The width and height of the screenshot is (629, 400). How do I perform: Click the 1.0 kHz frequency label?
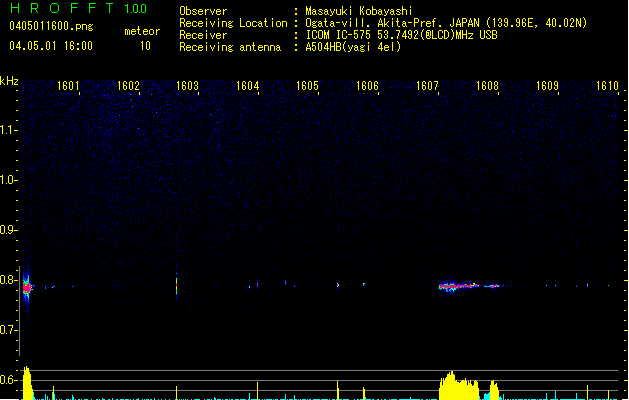[x=8, y=180]
